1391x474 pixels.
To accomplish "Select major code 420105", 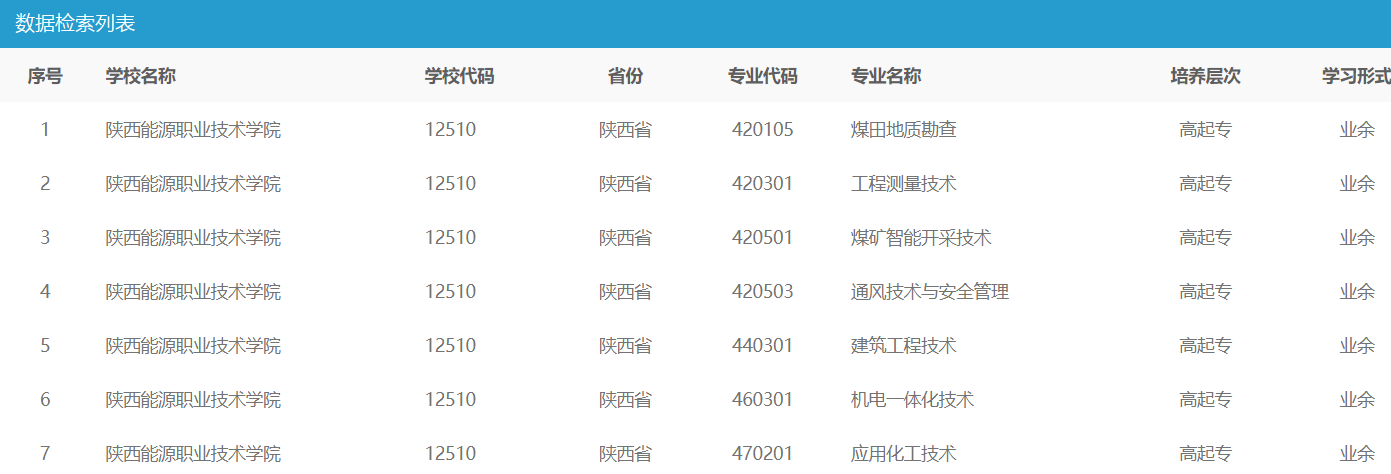I will coord(763,130).
